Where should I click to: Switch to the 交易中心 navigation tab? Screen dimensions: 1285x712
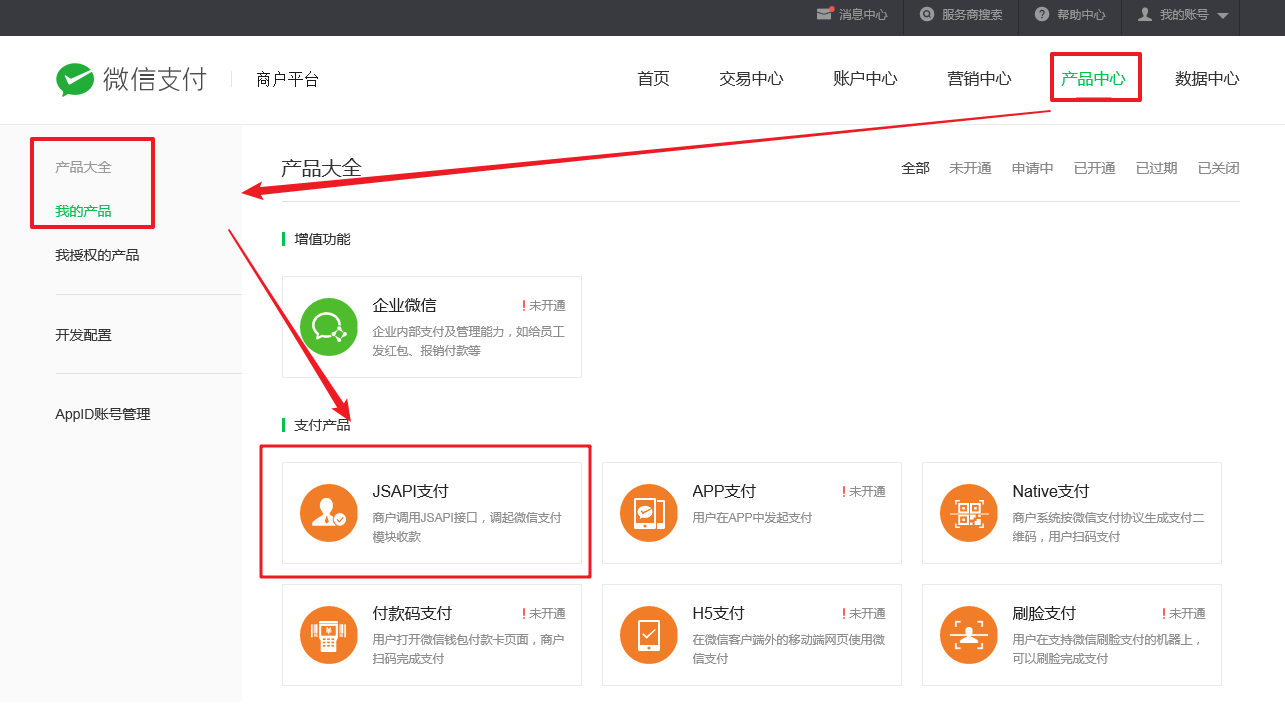[751, 79]
